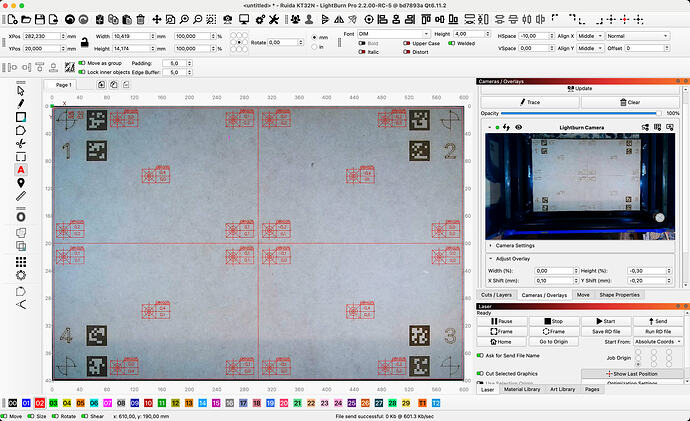
Task: Collapse the Adjust Overlay section
Action: pos(490,259)
